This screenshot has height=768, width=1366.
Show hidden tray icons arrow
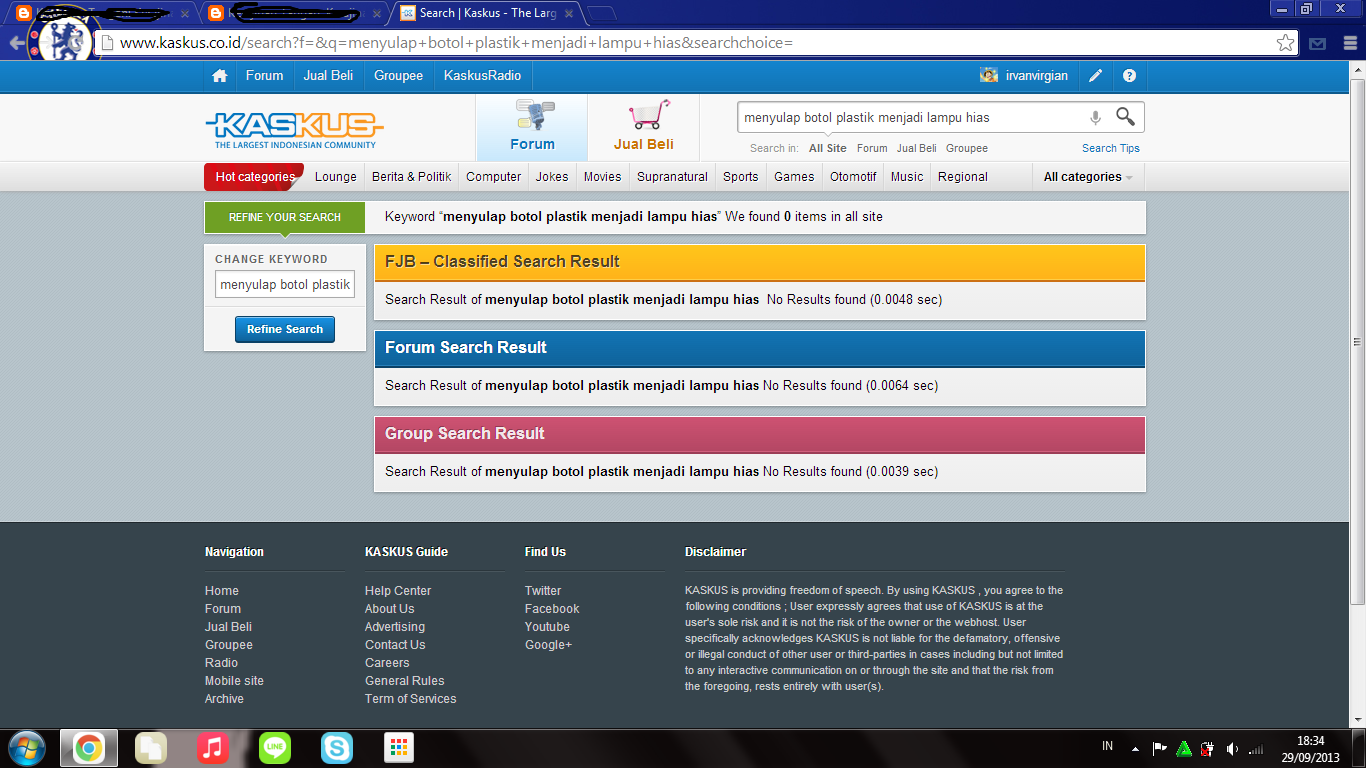[1135, 749]
